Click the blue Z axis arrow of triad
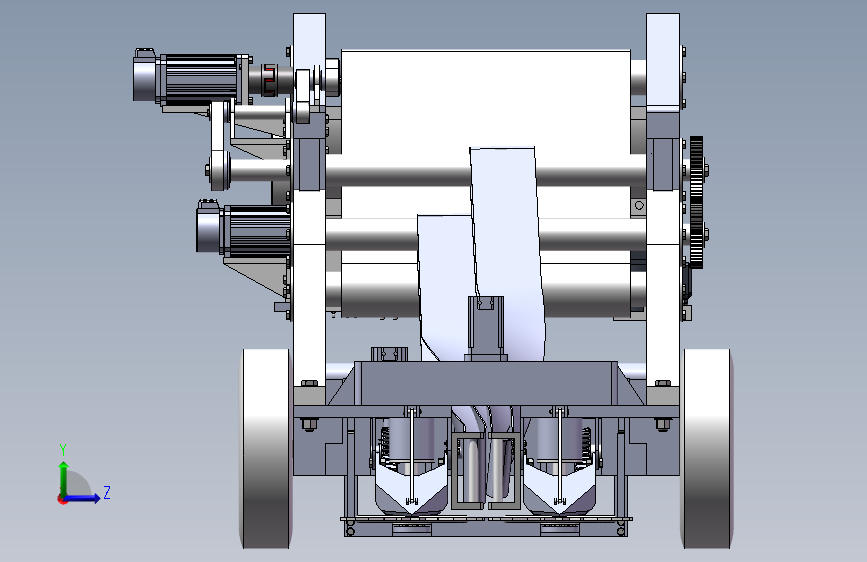Screen dimensions: 867x562 coord(84,498)
